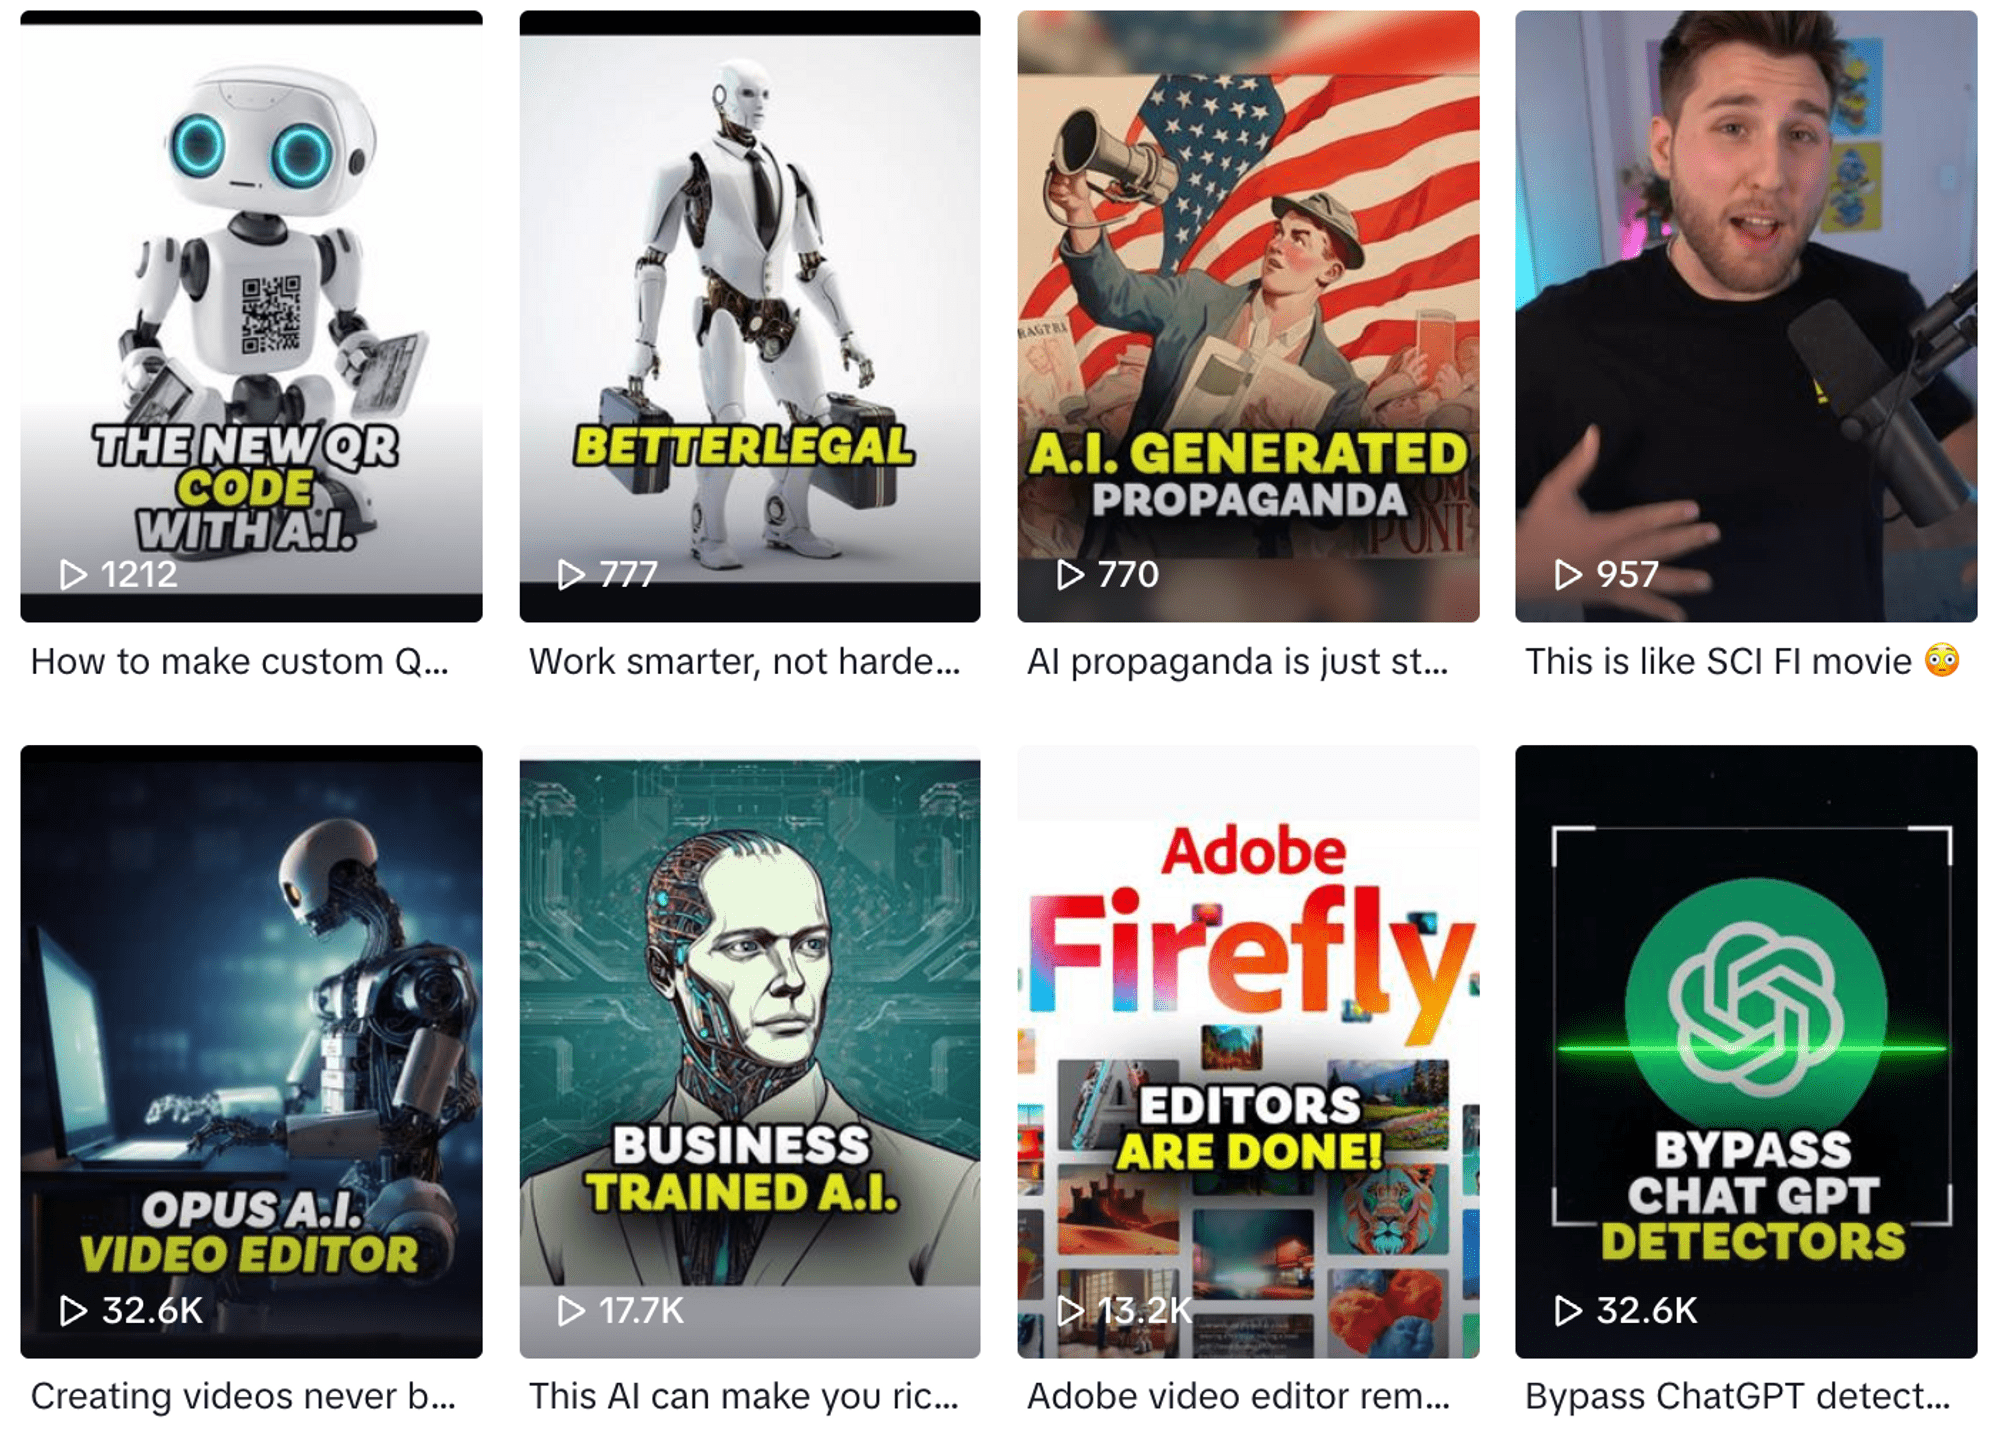Open the QR code robot video thumbnail
Image resolution: width=2000 pixels, height=1432 pixels.
coord(251,316)
